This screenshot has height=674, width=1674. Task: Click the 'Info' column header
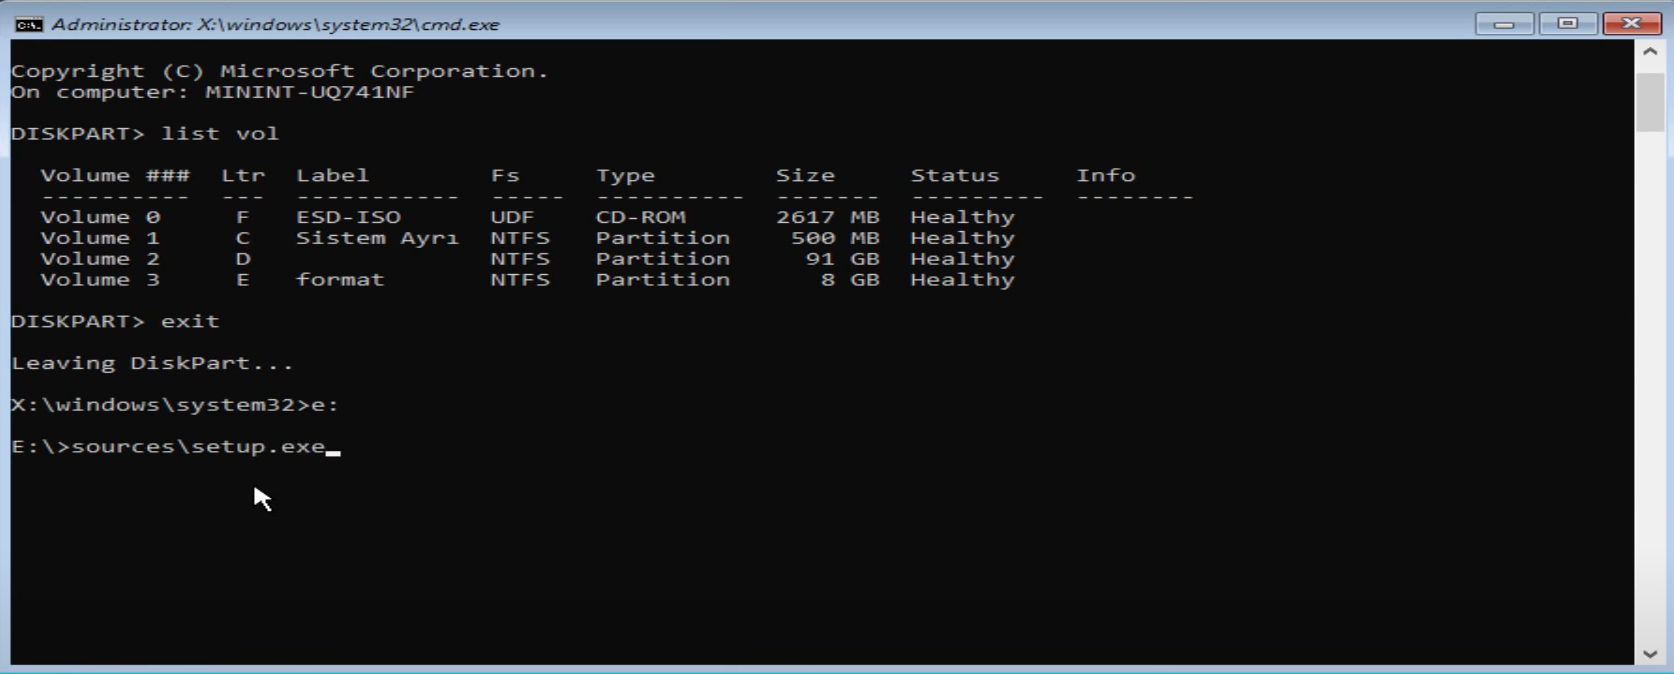click(x=1106, y=175)
